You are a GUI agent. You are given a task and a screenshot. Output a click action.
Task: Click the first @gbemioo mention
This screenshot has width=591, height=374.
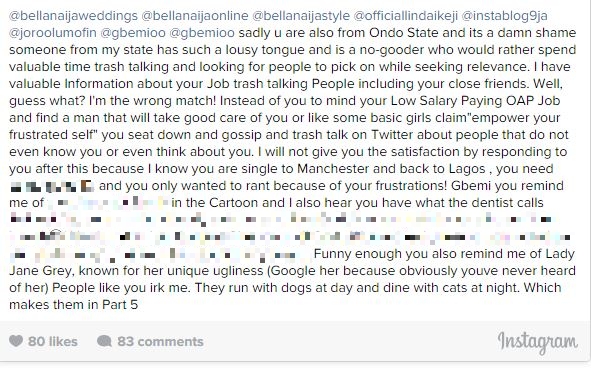tap(133, 33)
